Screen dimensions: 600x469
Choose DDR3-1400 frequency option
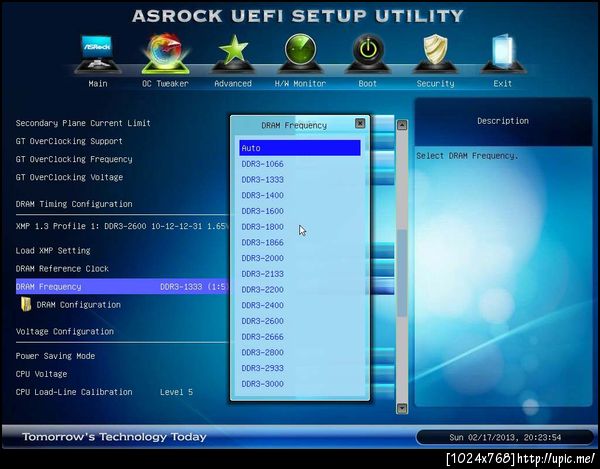pyautogui.click(x=262, y=195)
